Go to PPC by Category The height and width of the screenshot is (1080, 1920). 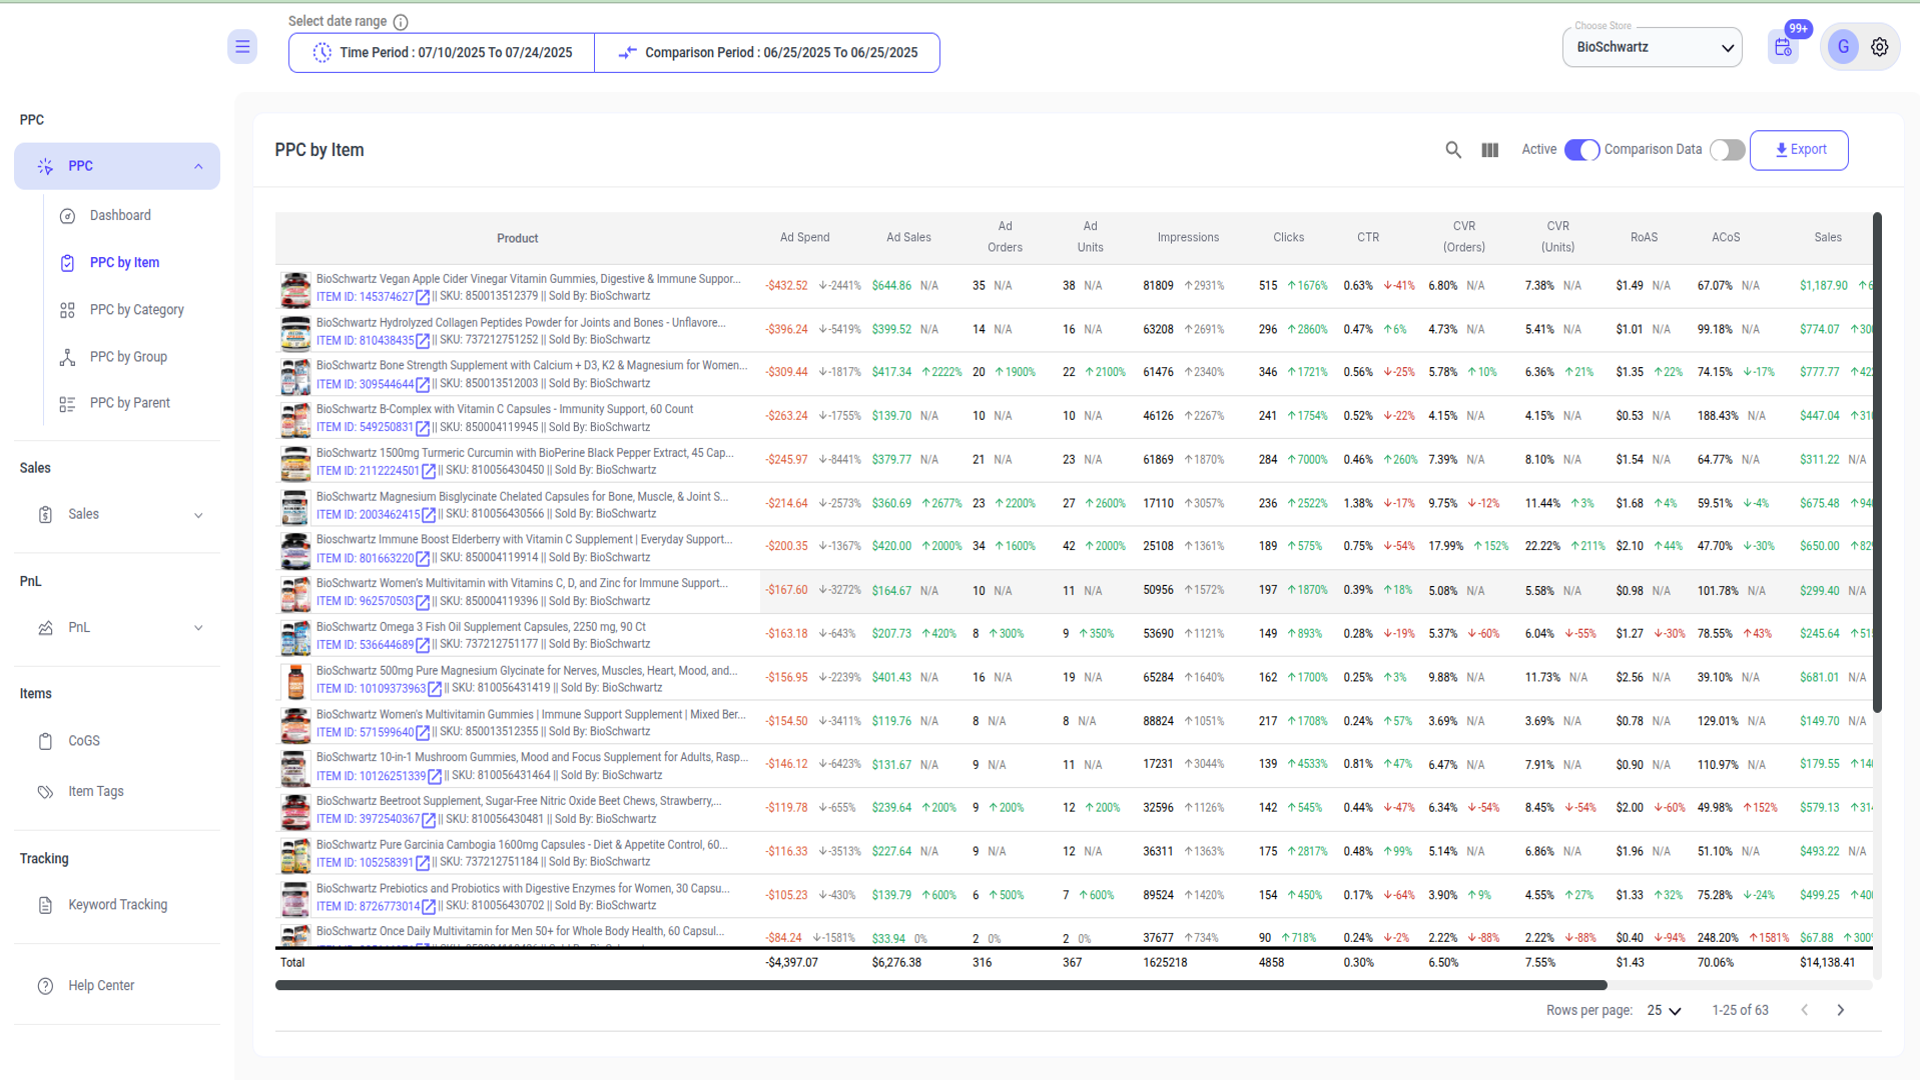pos(136,310)
